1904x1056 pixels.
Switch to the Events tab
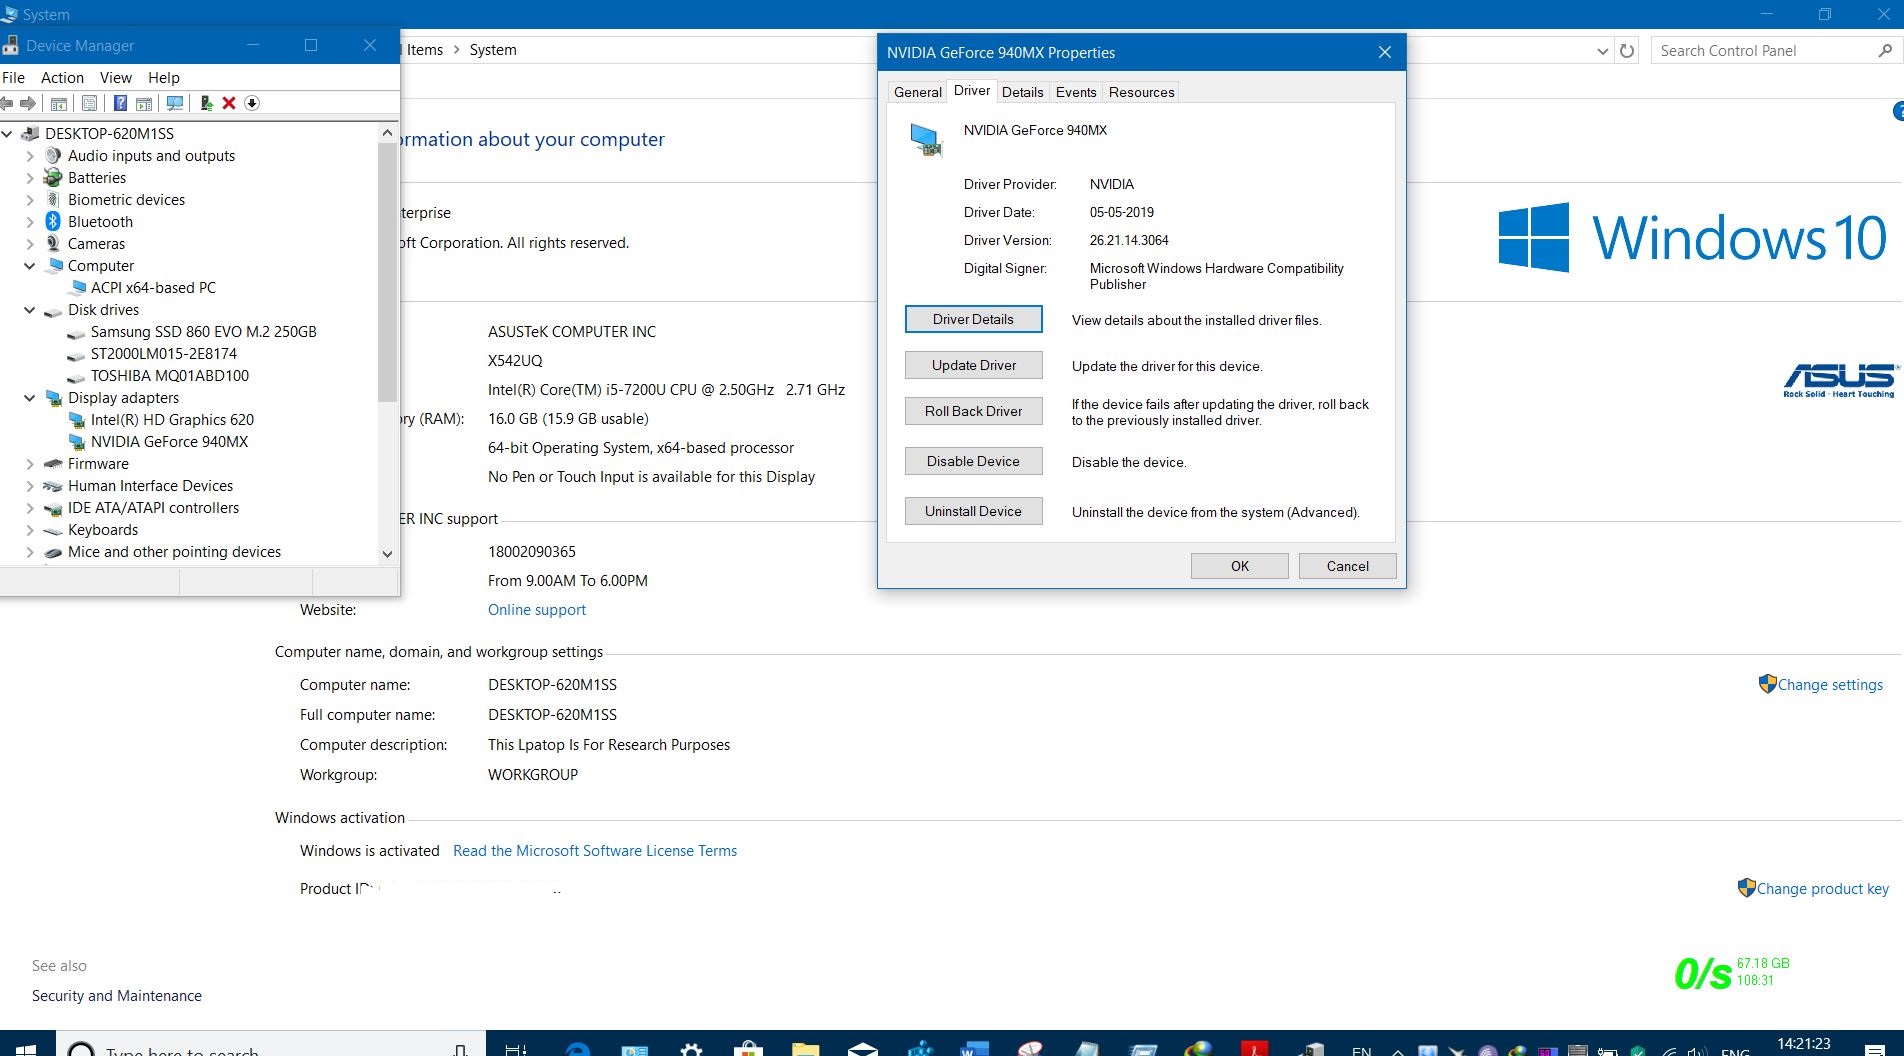[1076, 92]
